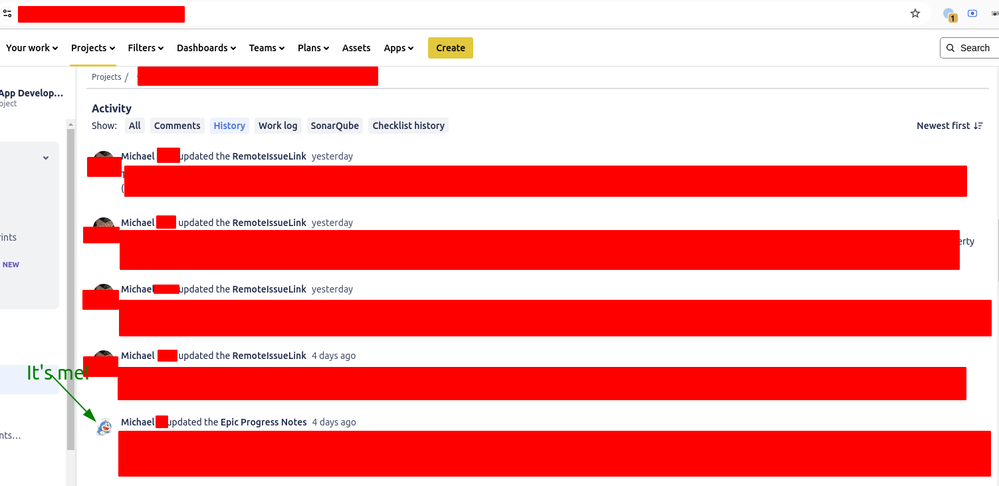The height and width of the screenshot is (486, 999).
Task: Switch to the Work log tab
Action: (278, 126)
